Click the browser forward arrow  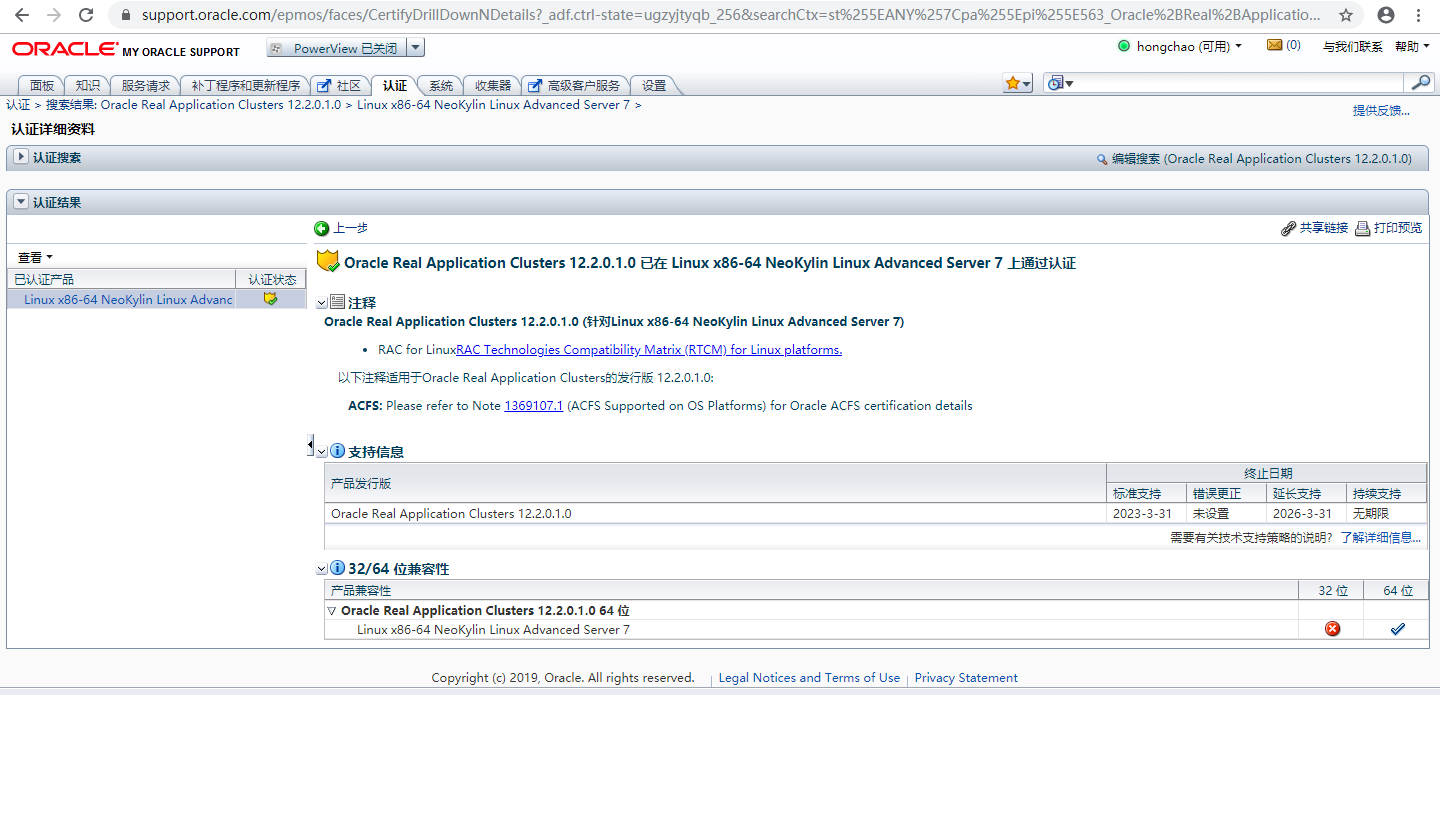click(54, 15)
